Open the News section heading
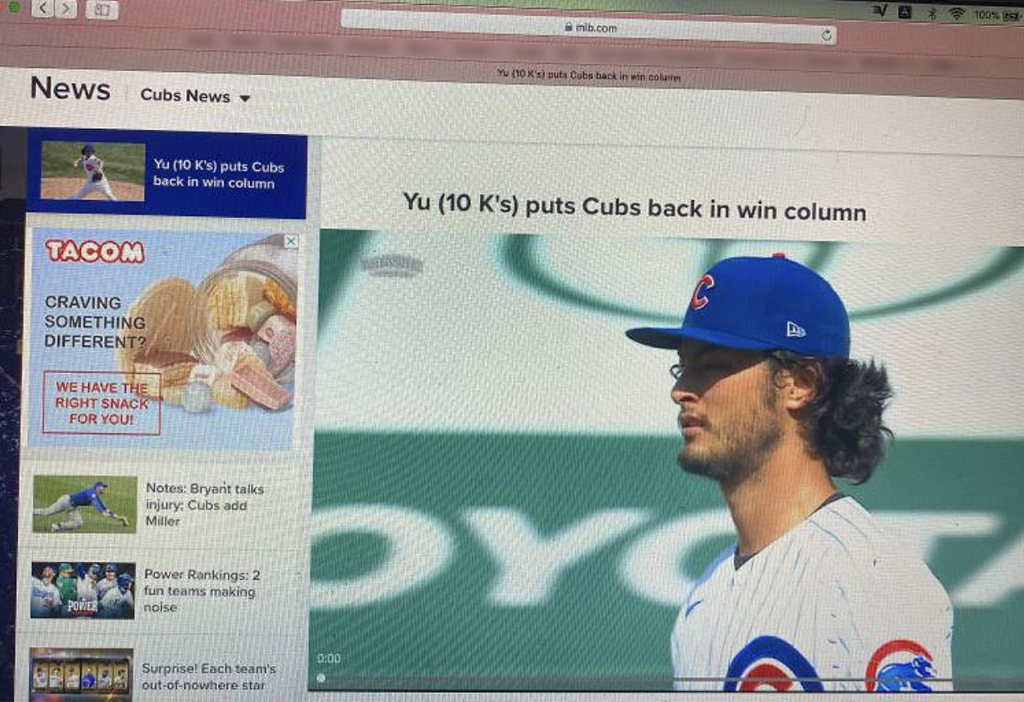Image resolution: width=1024 pixels, height=702 pixels. [x=71, y=89]
